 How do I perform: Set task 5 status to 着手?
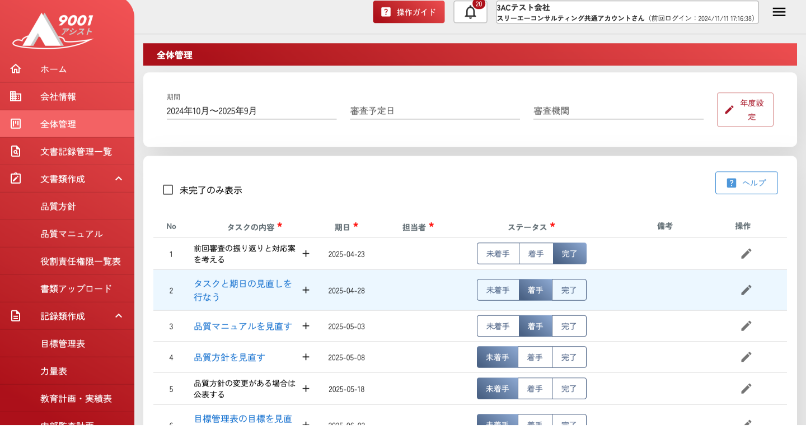535,389
